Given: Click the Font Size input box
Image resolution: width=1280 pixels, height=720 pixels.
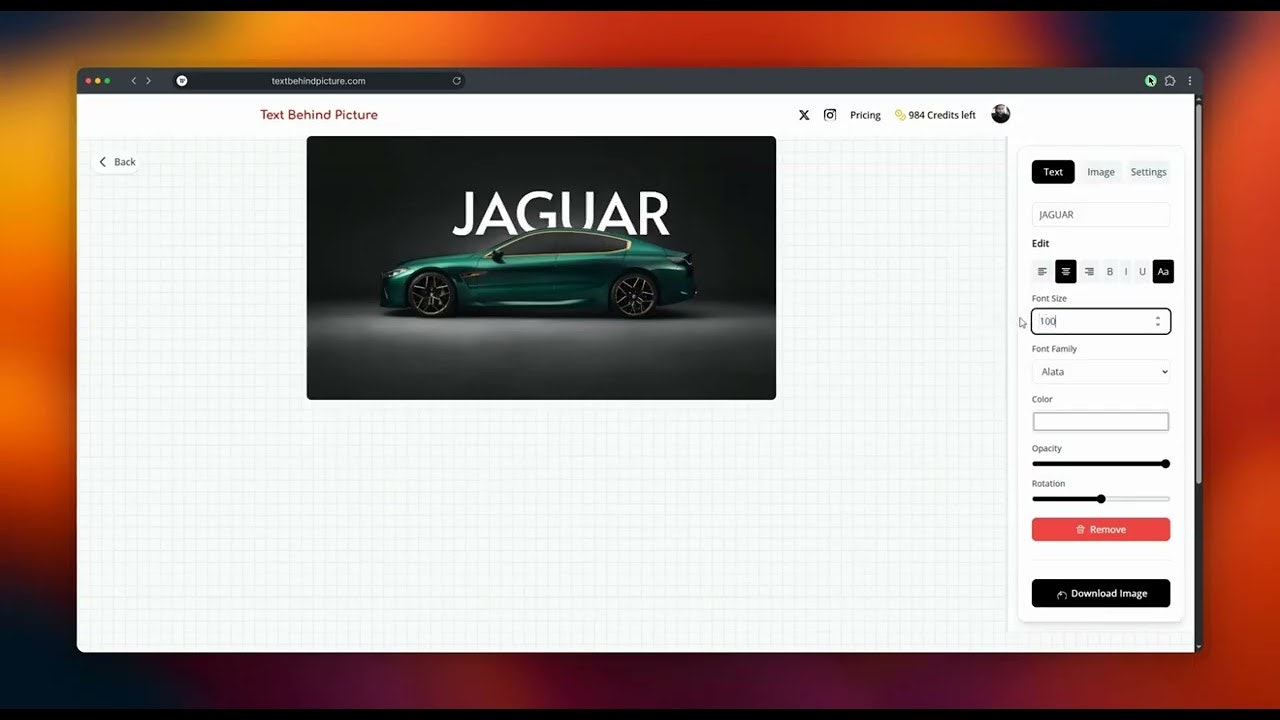Looking at the screenshot, I should point(1101,321).
